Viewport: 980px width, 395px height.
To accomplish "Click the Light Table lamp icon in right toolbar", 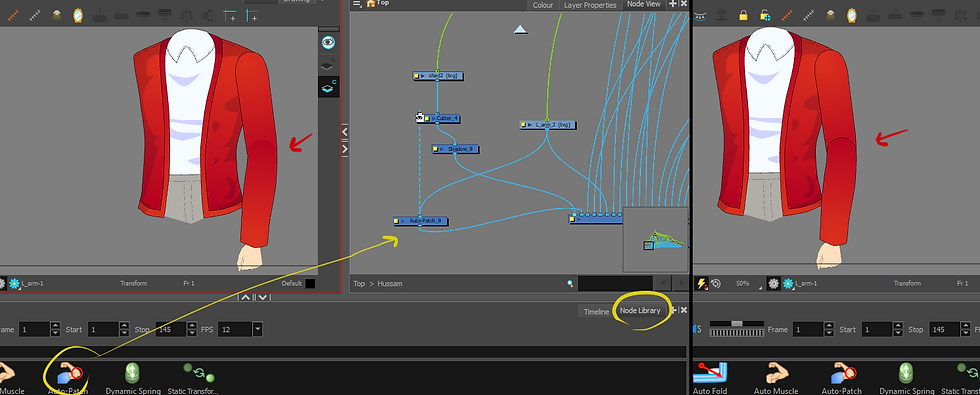I will pos(831,15).
